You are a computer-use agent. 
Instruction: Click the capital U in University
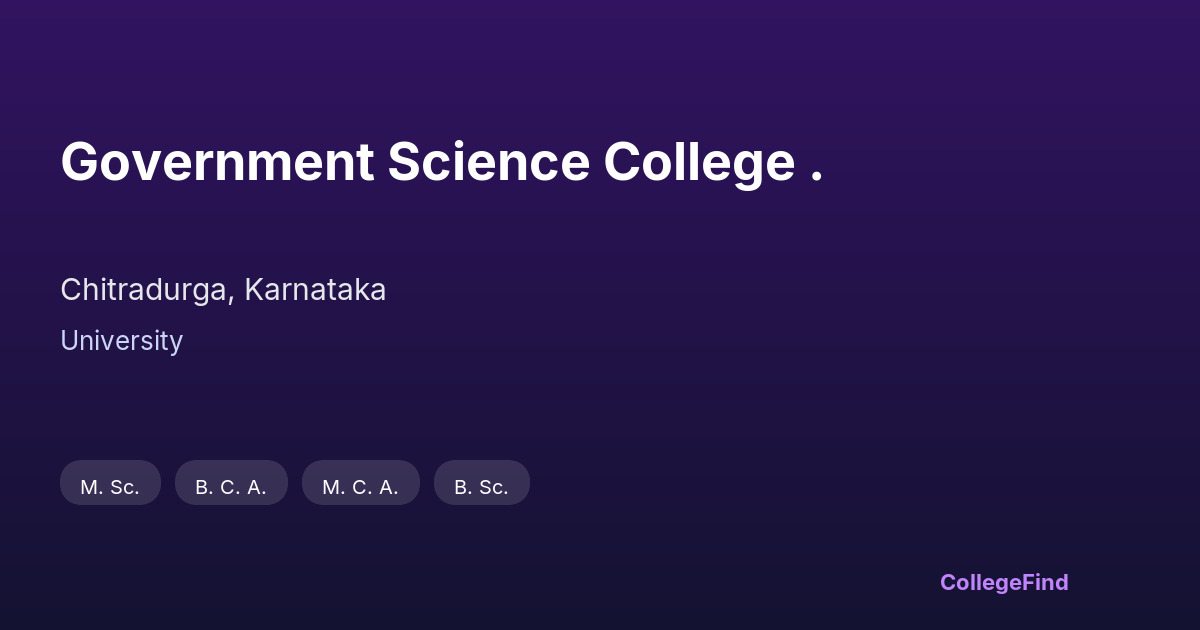[x=69, y=341]
